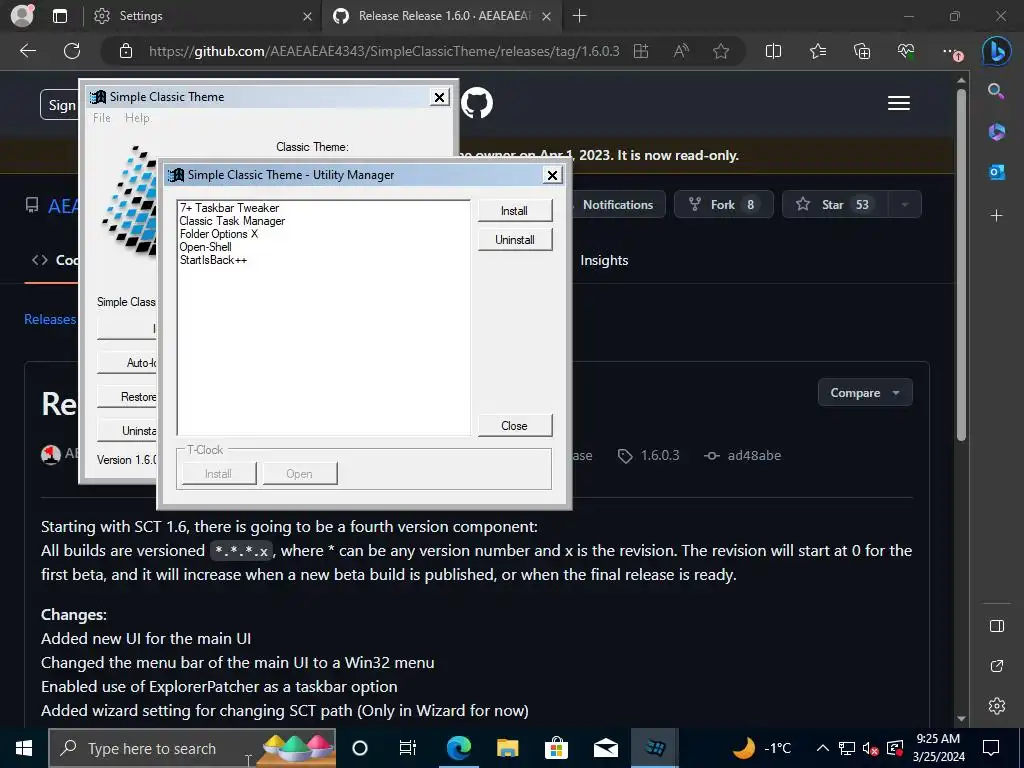Image resolution: width=1024 pixels, height=768 pixels.
Task: Open GitHub hamburger navigation menu
Action: pos(899,103)
